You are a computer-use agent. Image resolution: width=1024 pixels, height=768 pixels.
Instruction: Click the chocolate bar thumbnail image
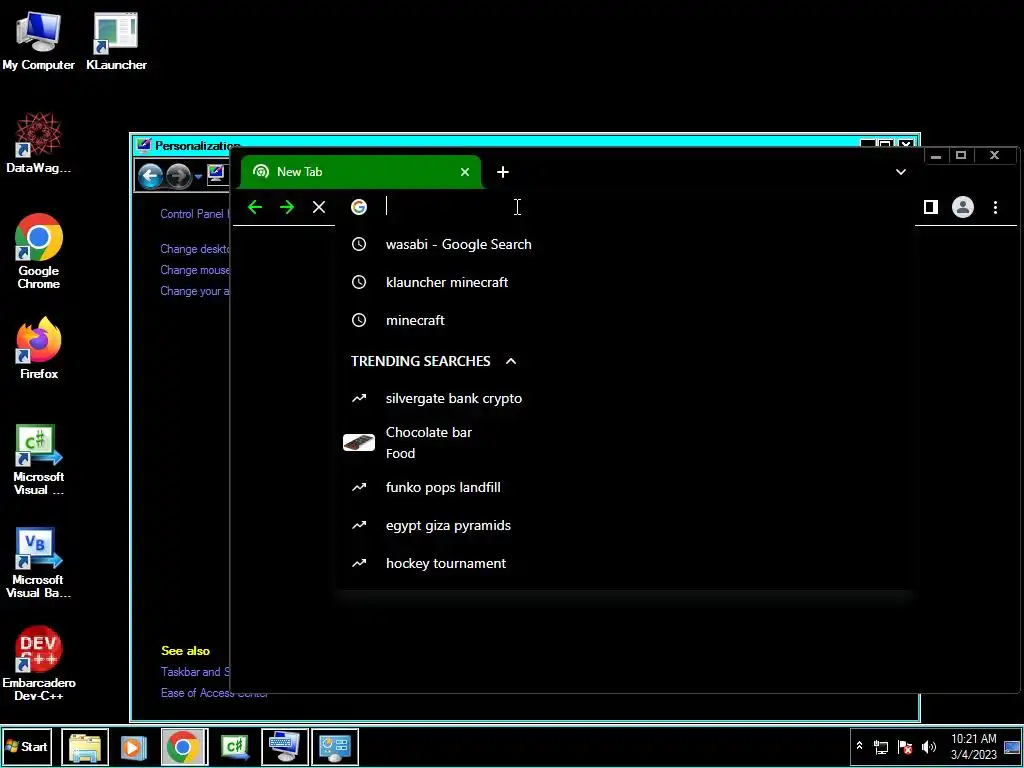click(359, 443)
